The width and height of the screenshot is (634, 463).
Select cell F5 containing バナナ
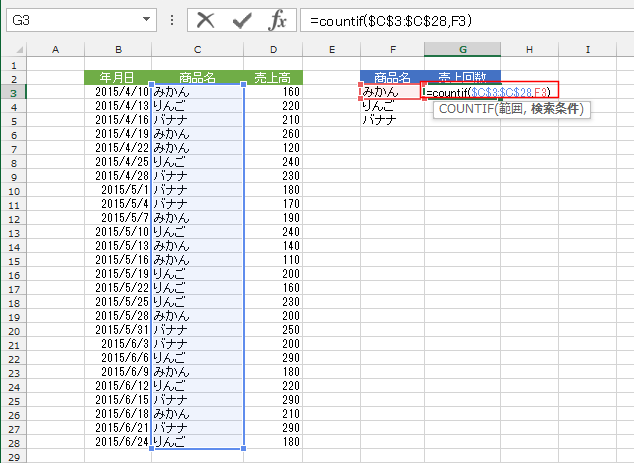point(390,119)
